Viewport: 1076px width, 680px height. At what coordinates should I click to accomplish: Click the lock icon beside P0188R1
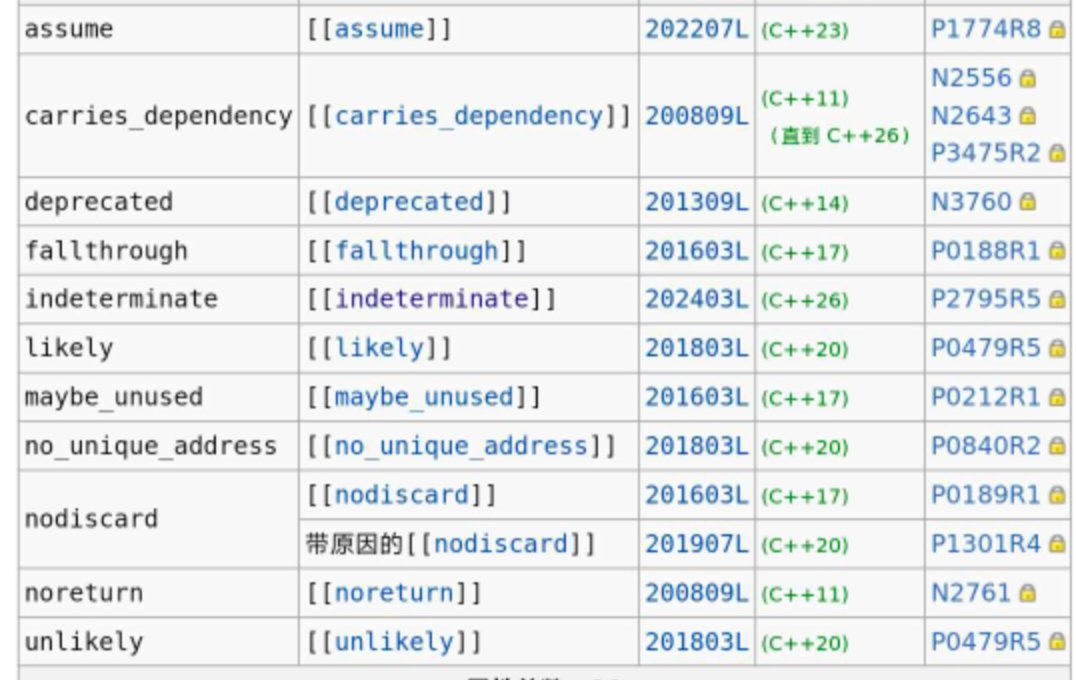coord(1057,251)
